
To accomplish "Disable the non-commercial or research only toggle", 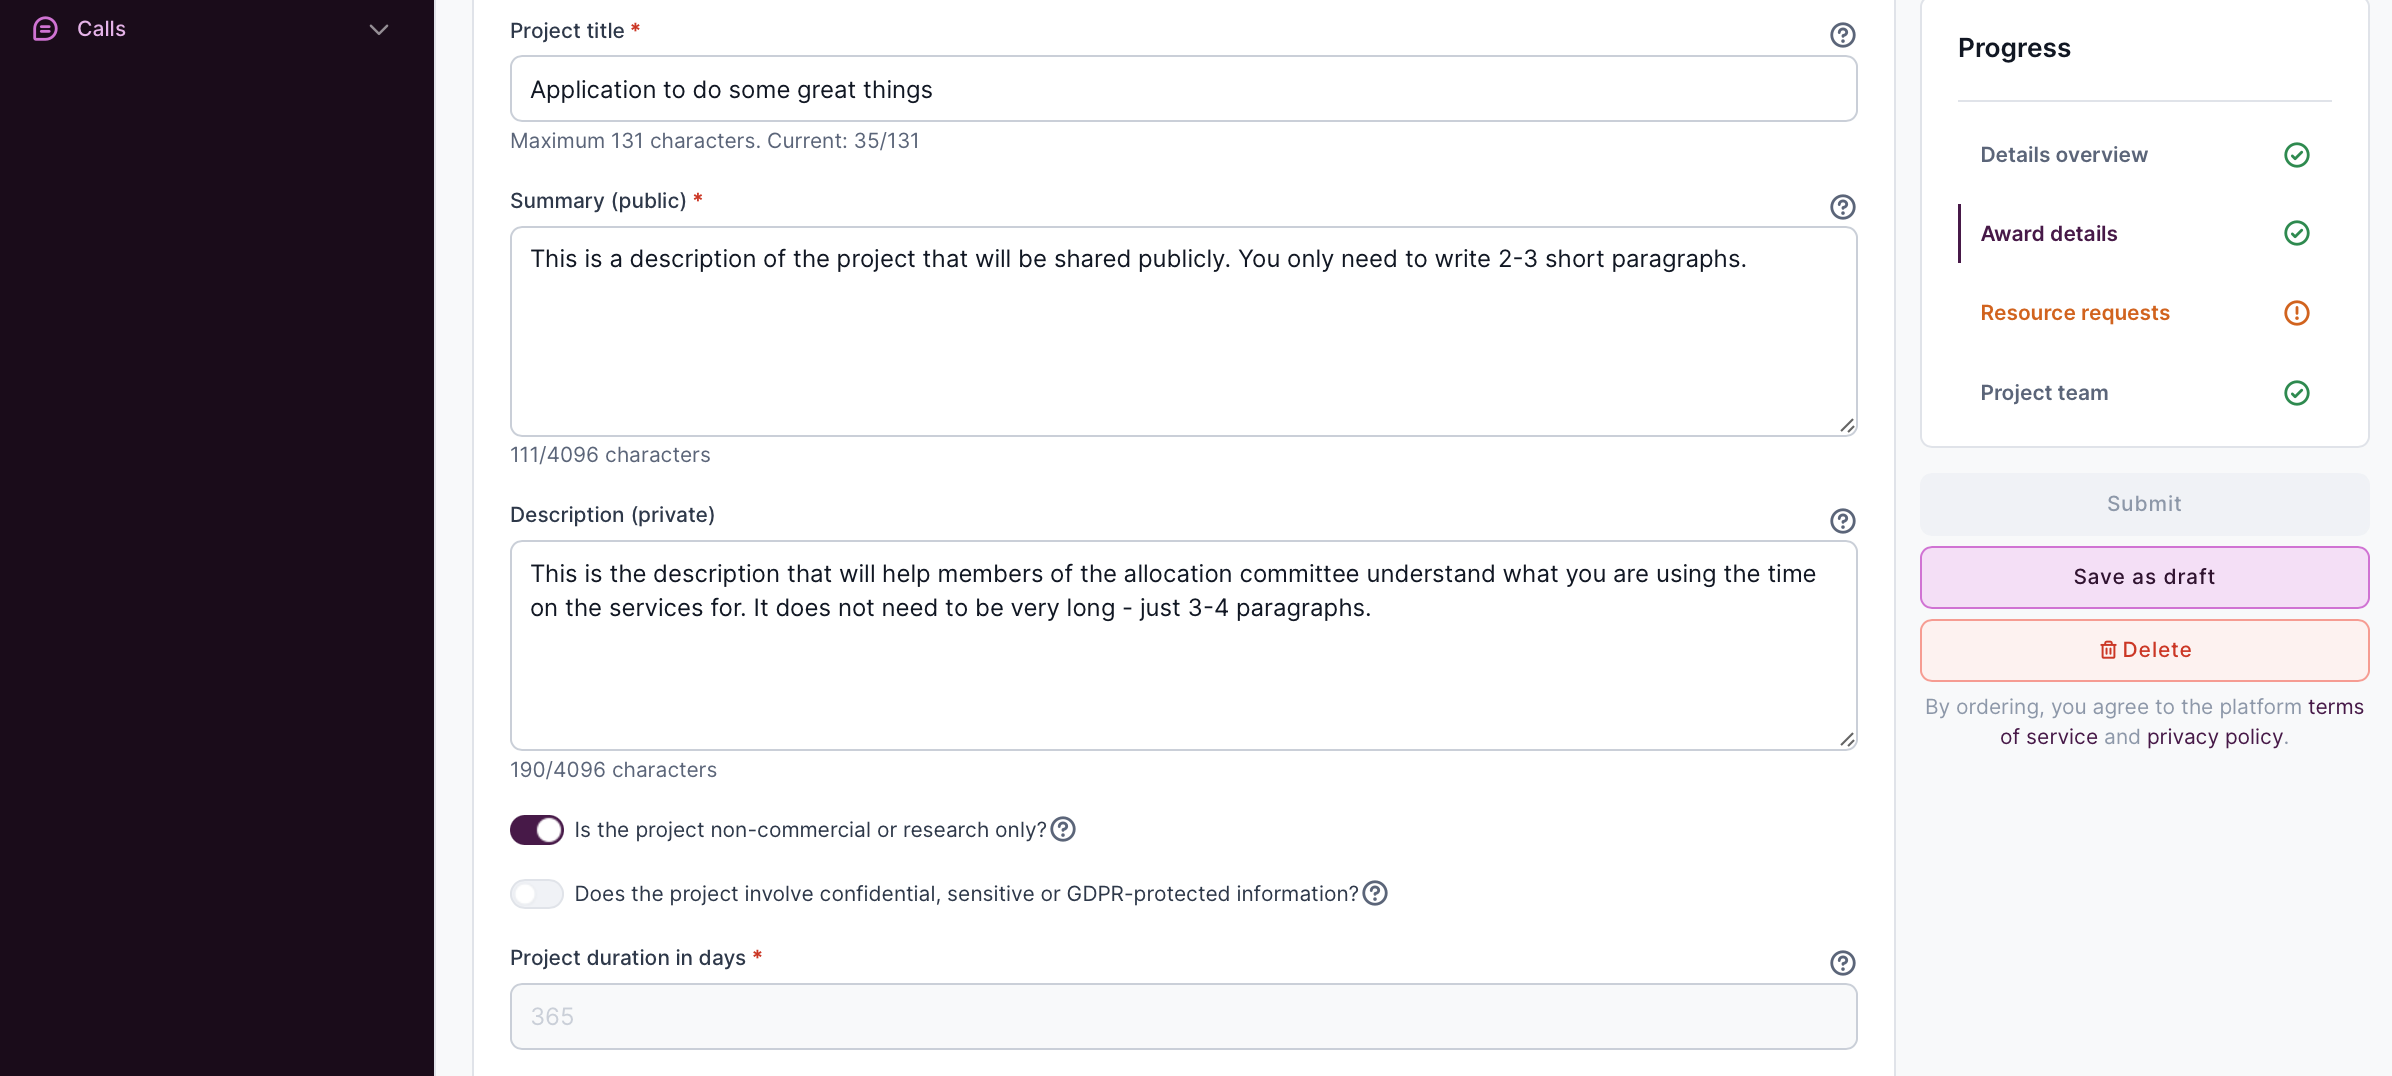I will (536, 829).
